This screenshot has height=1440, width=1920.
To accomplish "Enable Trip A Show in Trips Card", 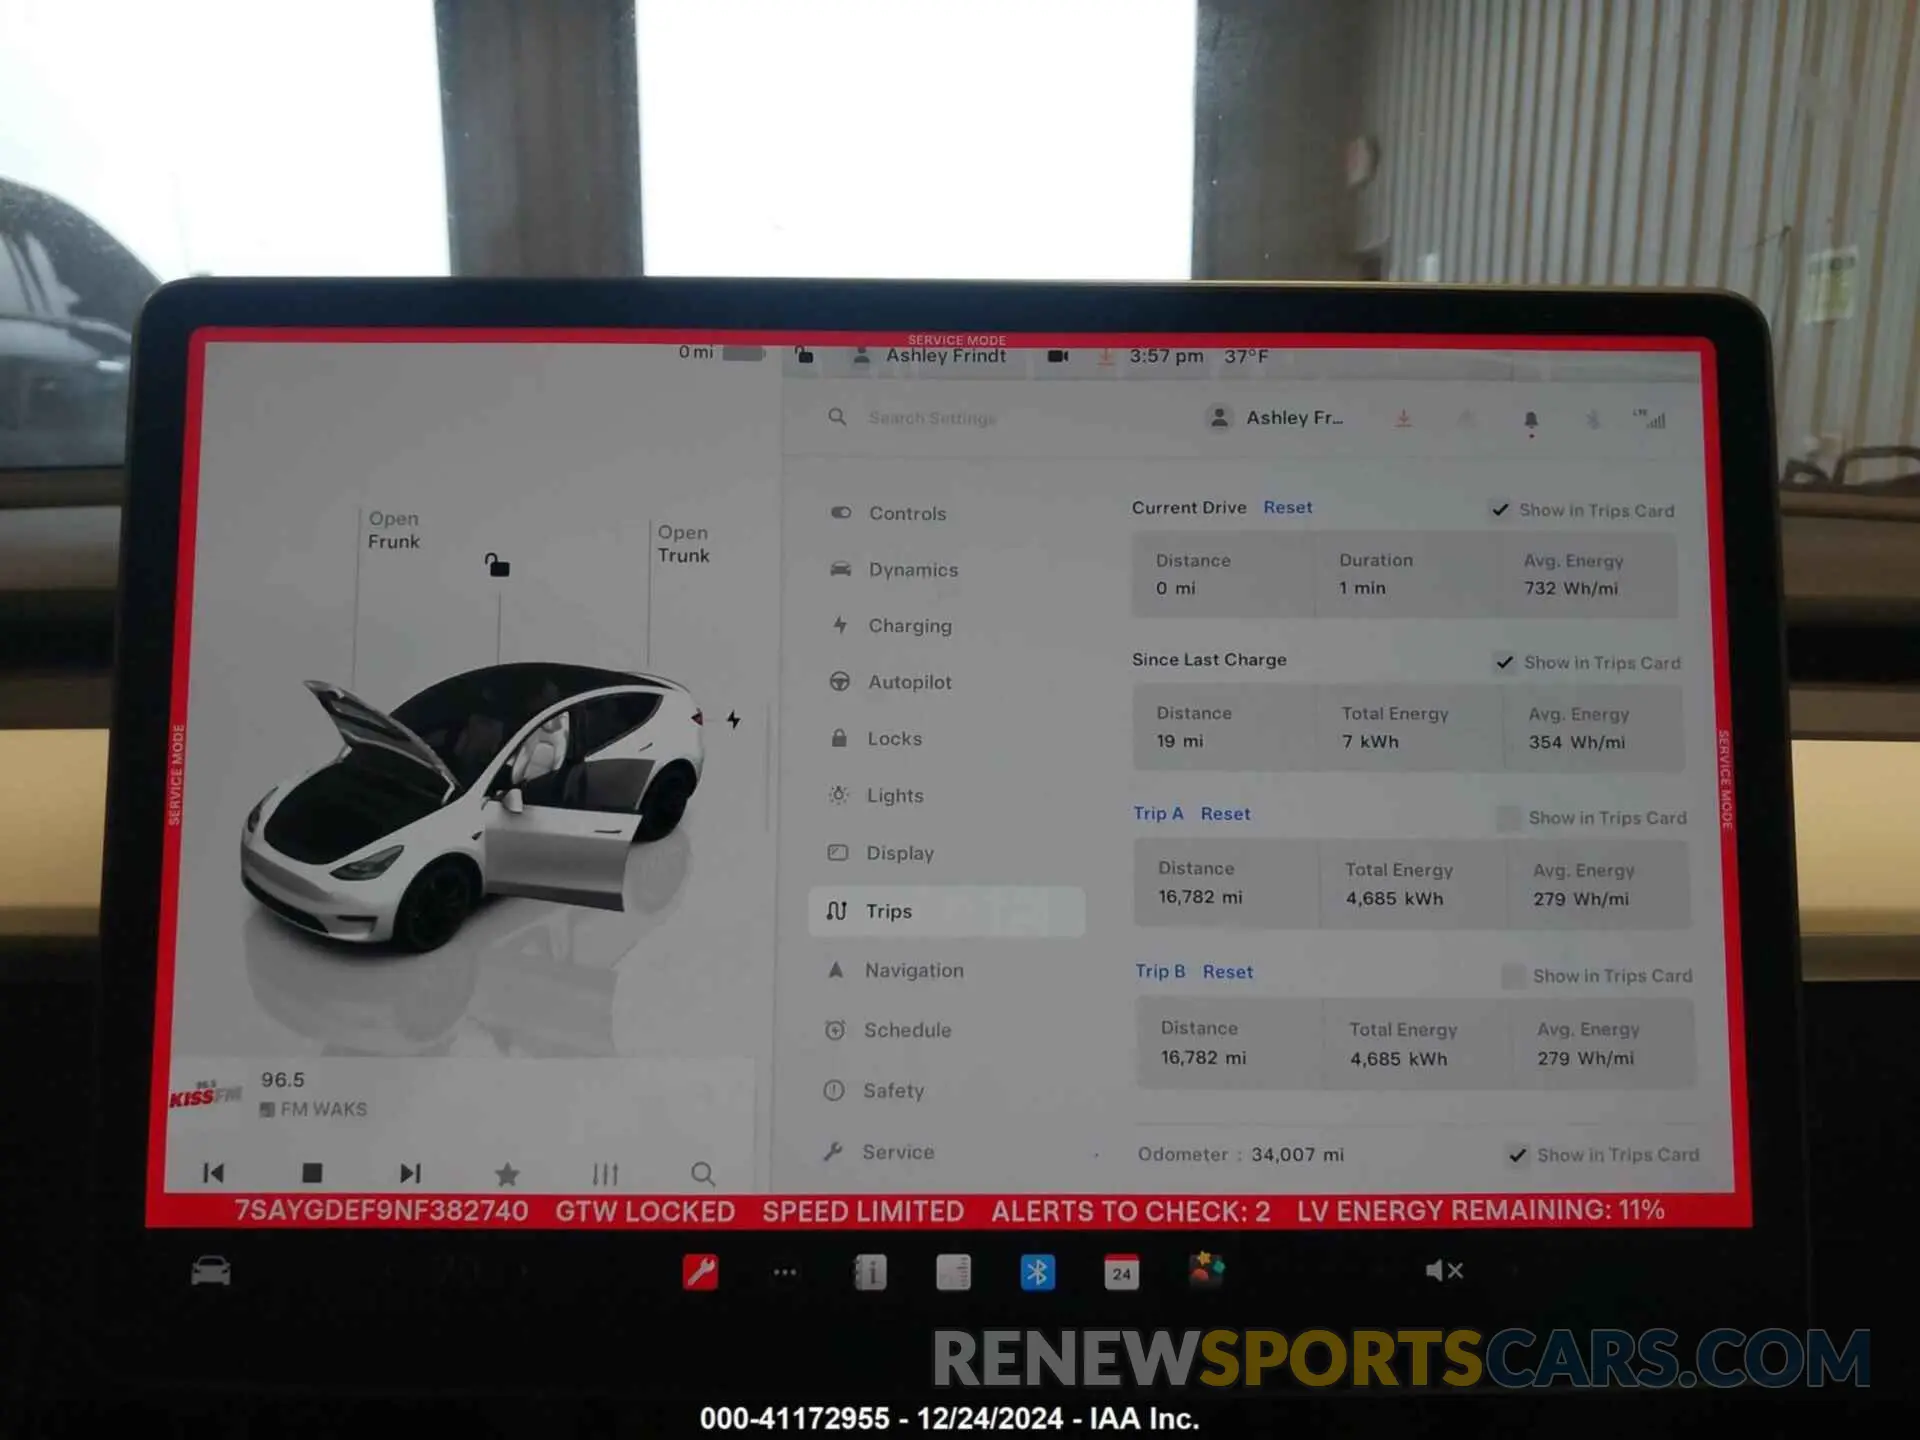I will (1508, 818).
